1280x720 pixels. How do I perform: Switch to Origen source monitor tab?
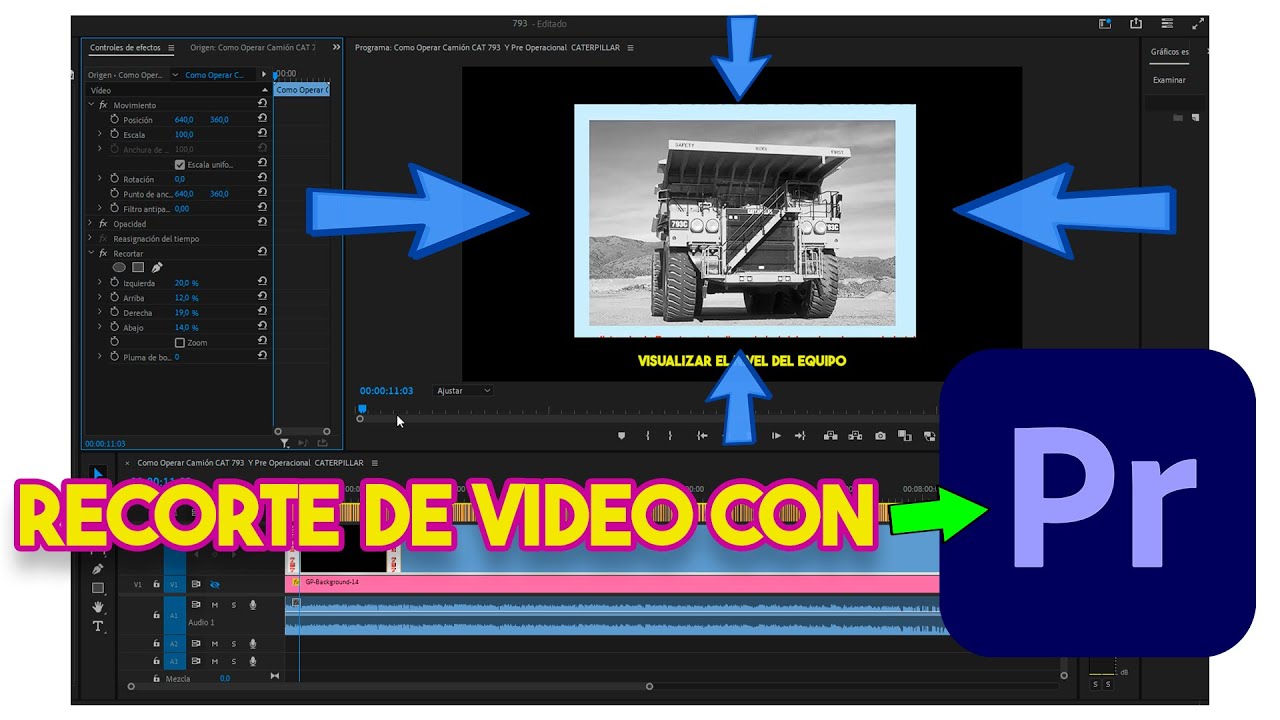pos(252,47)
